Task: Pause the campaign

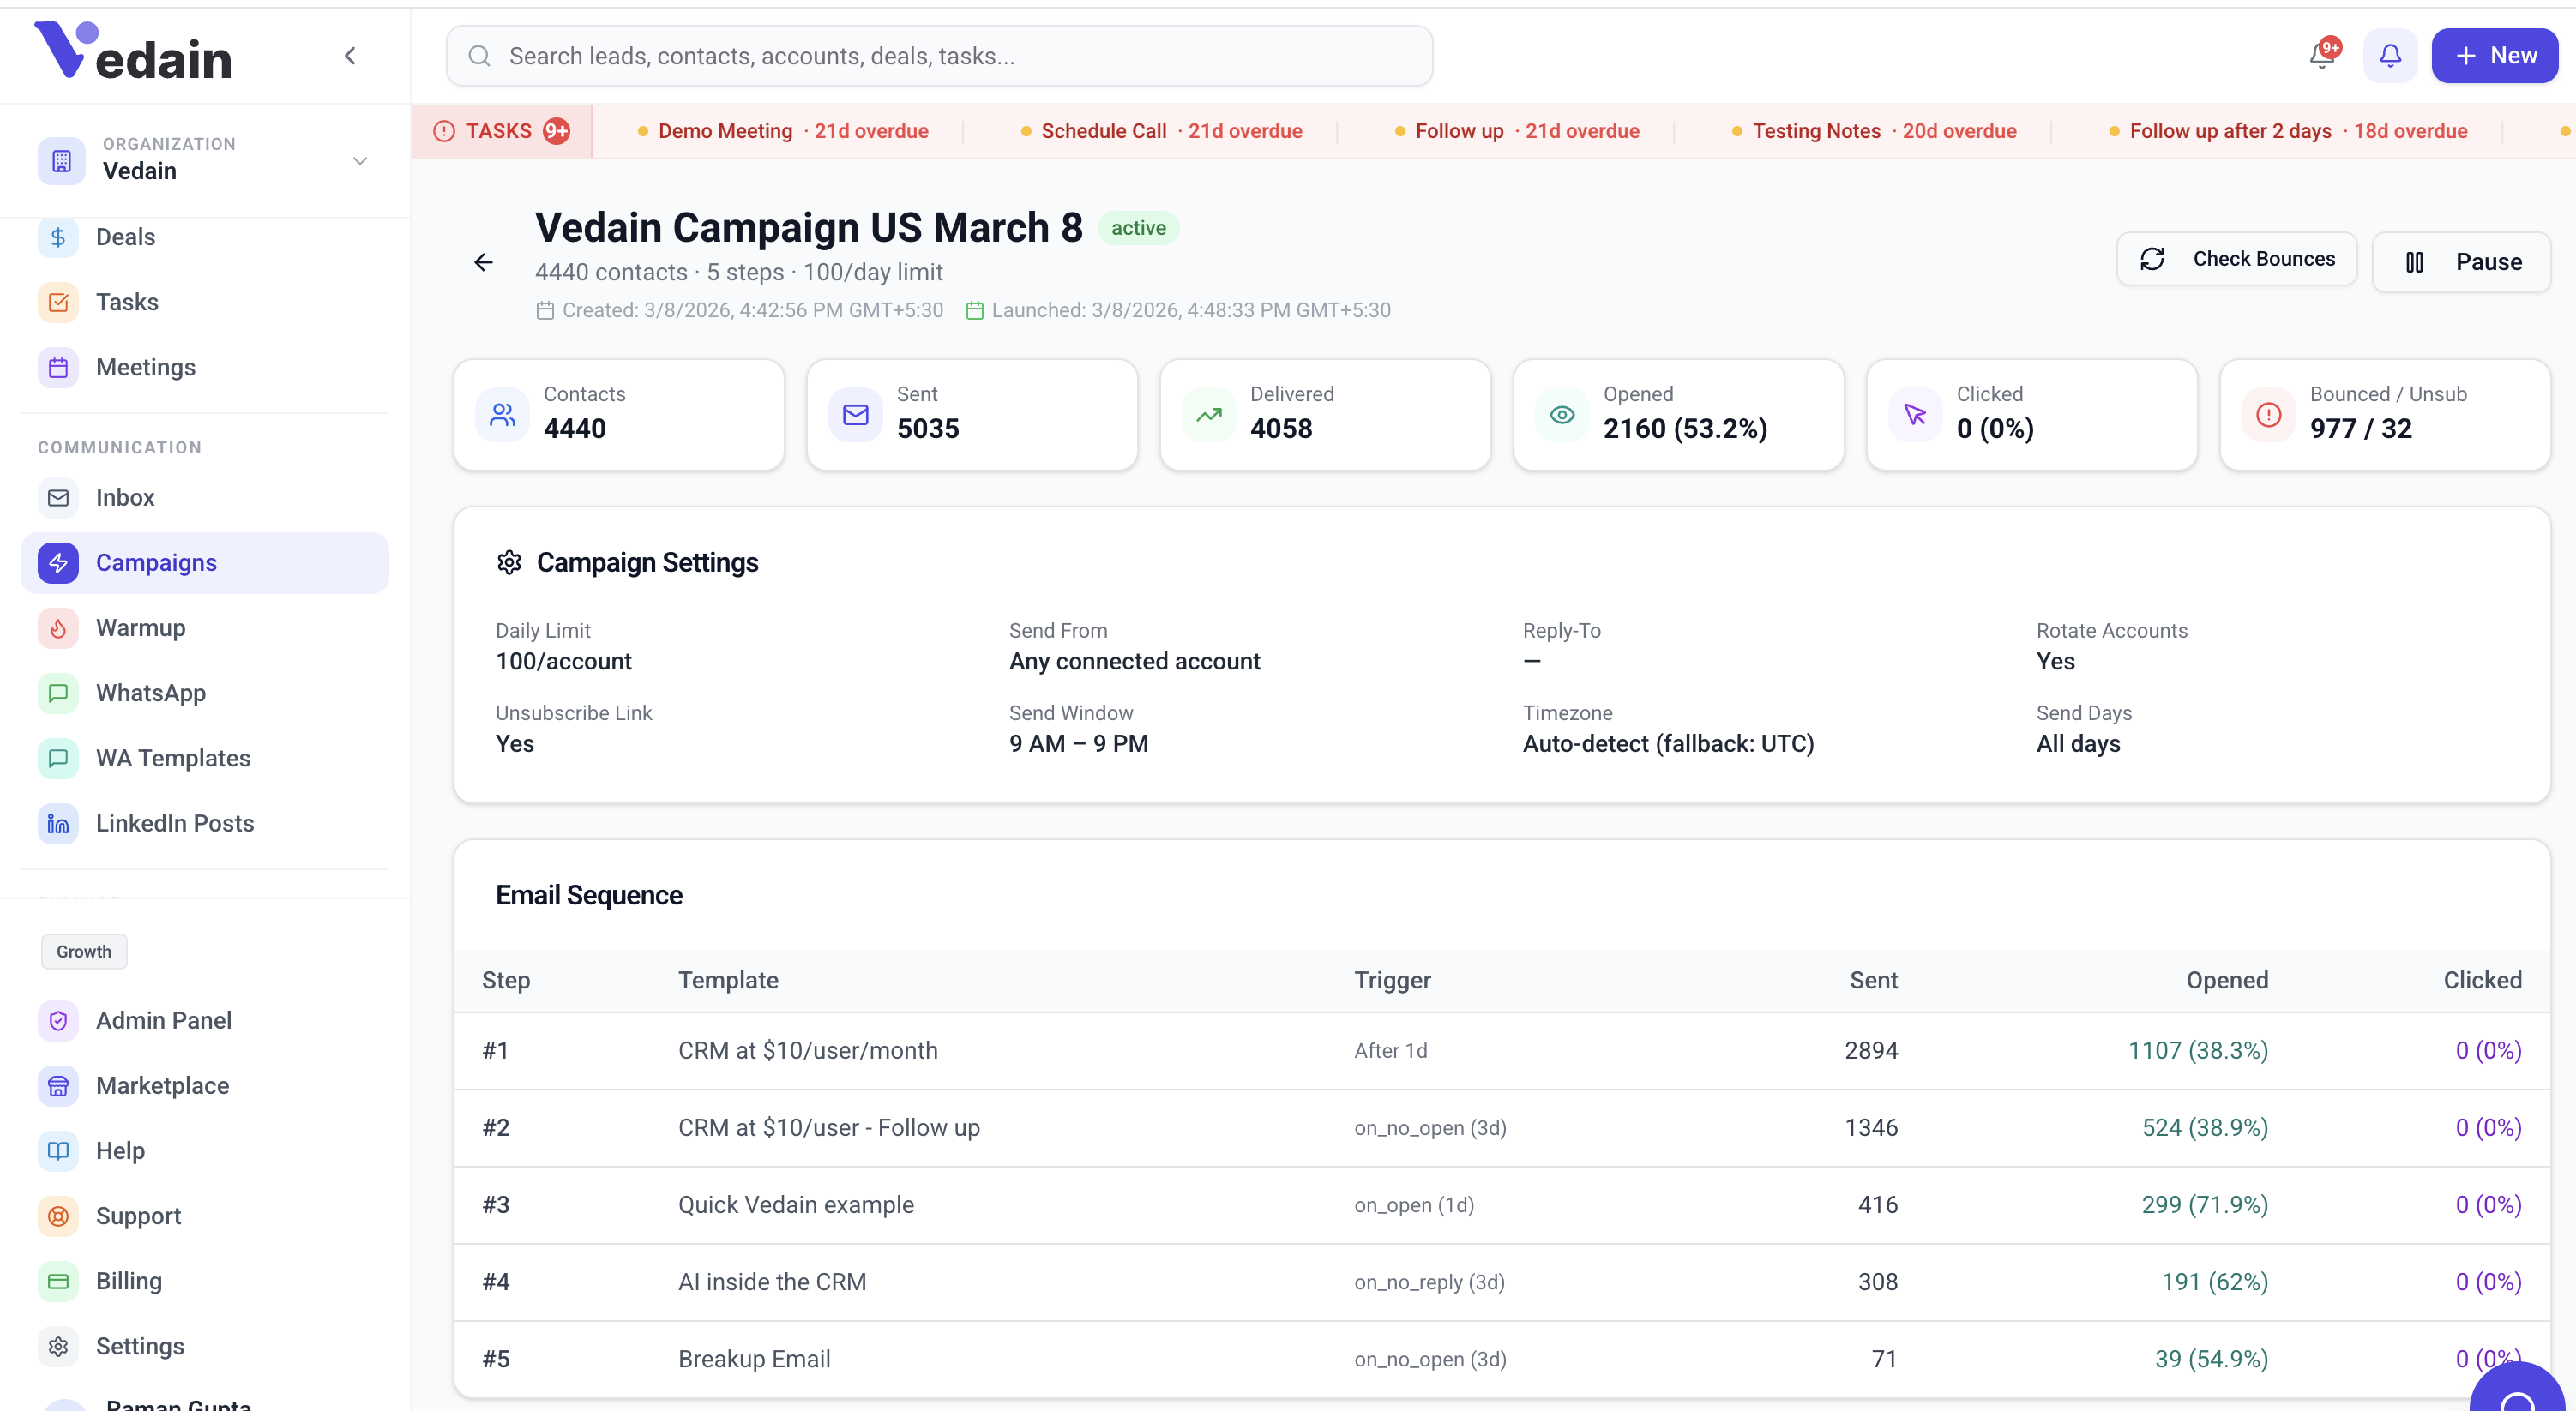Action: pos(2461,262)
